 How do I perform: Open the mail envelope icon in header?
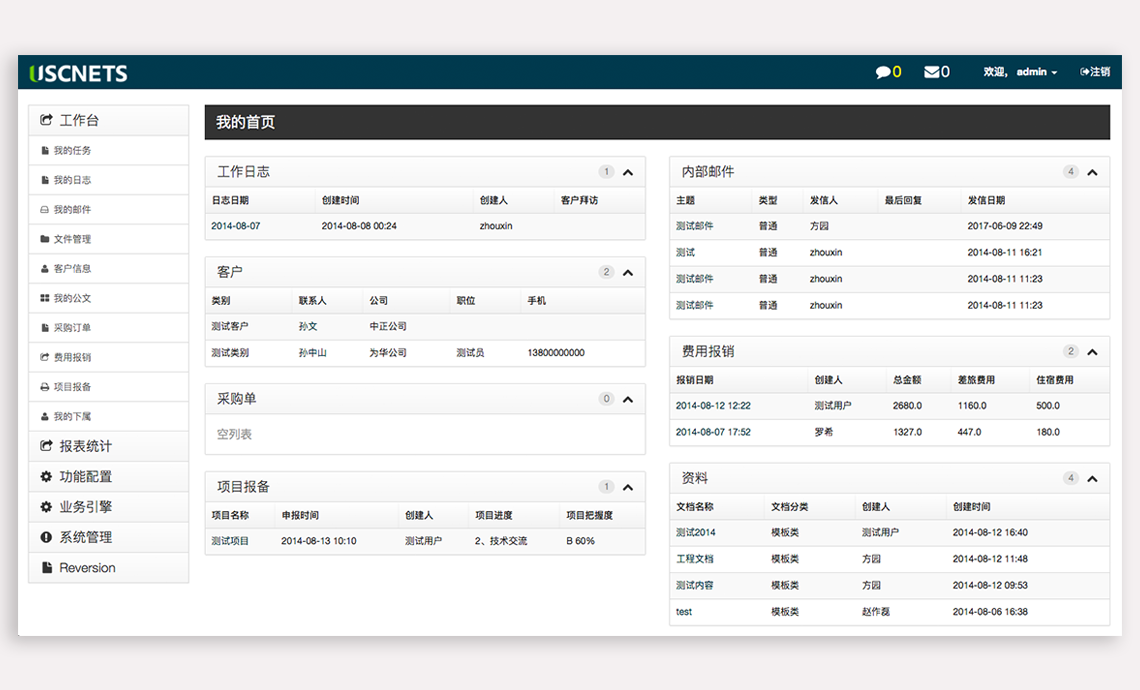[931, 72]
